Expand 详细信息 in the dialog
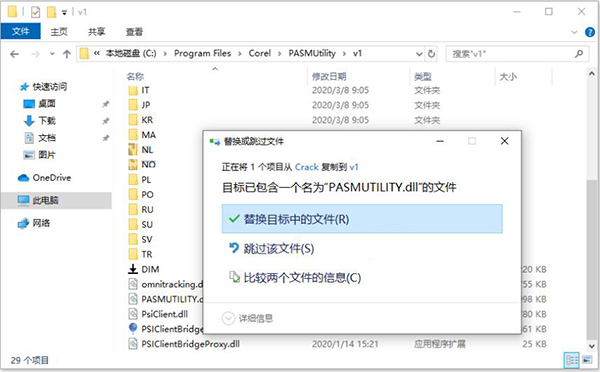The width and height of the screenshot is (600, 372). [248, 318]
